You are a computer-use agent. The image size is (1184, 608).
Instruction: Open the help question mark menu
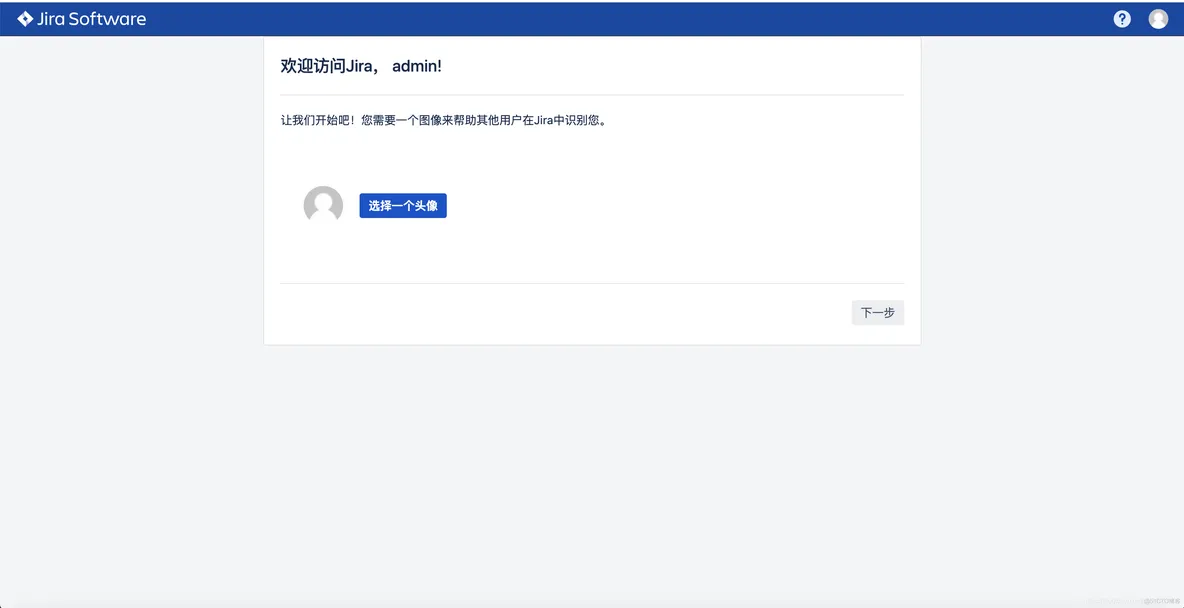pyautogui.click(x=1122, y=20)
